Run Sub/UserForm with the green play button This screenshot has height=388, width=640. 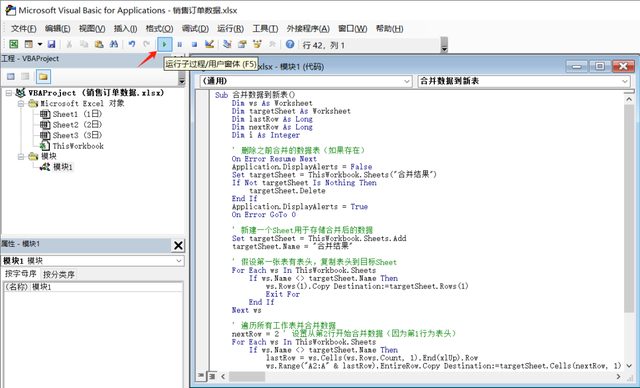click(164, 44)
